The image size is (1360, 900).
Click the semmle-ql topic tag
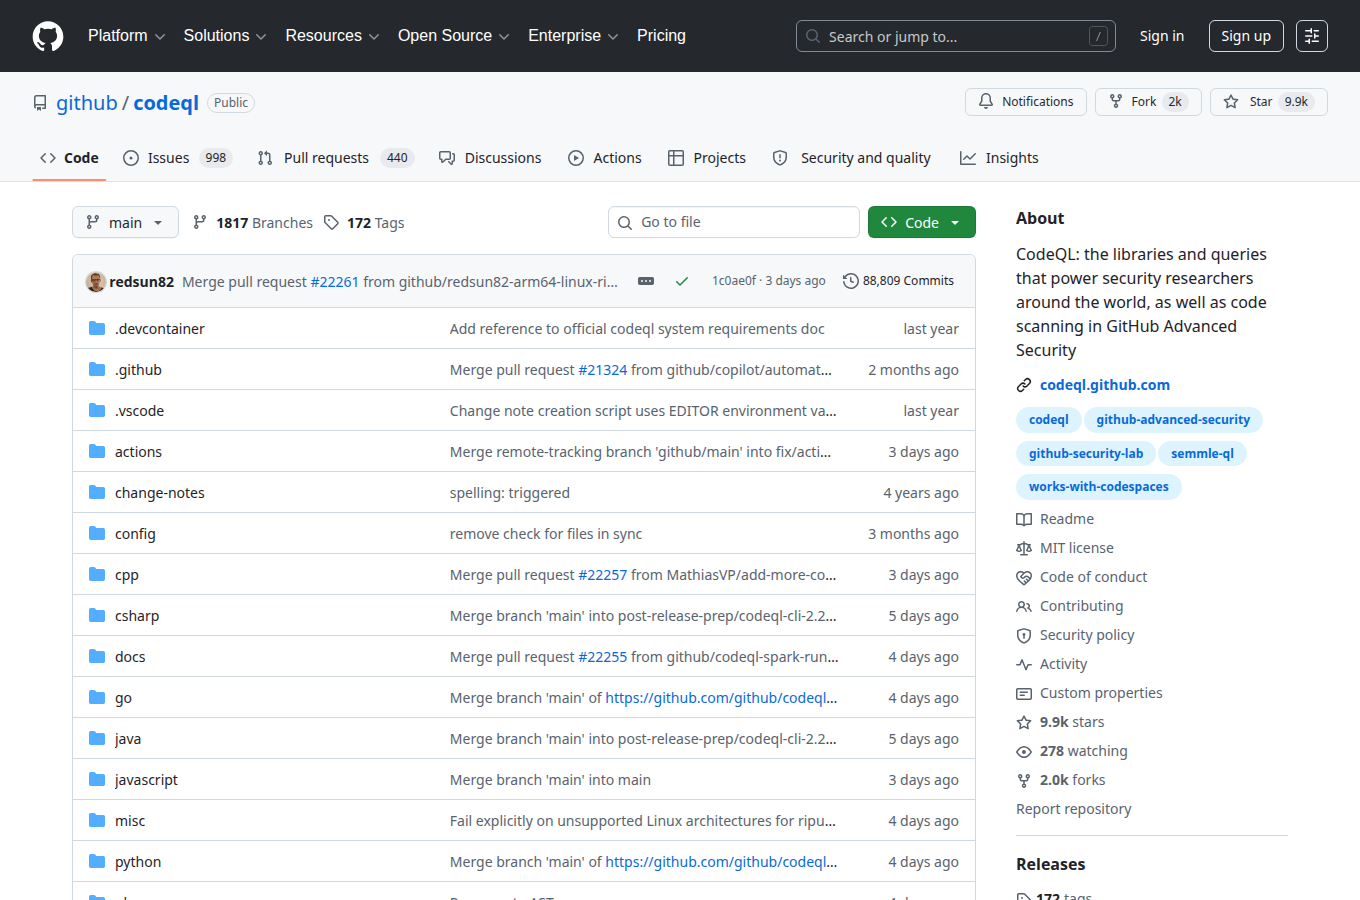(x=1202, y=454)
